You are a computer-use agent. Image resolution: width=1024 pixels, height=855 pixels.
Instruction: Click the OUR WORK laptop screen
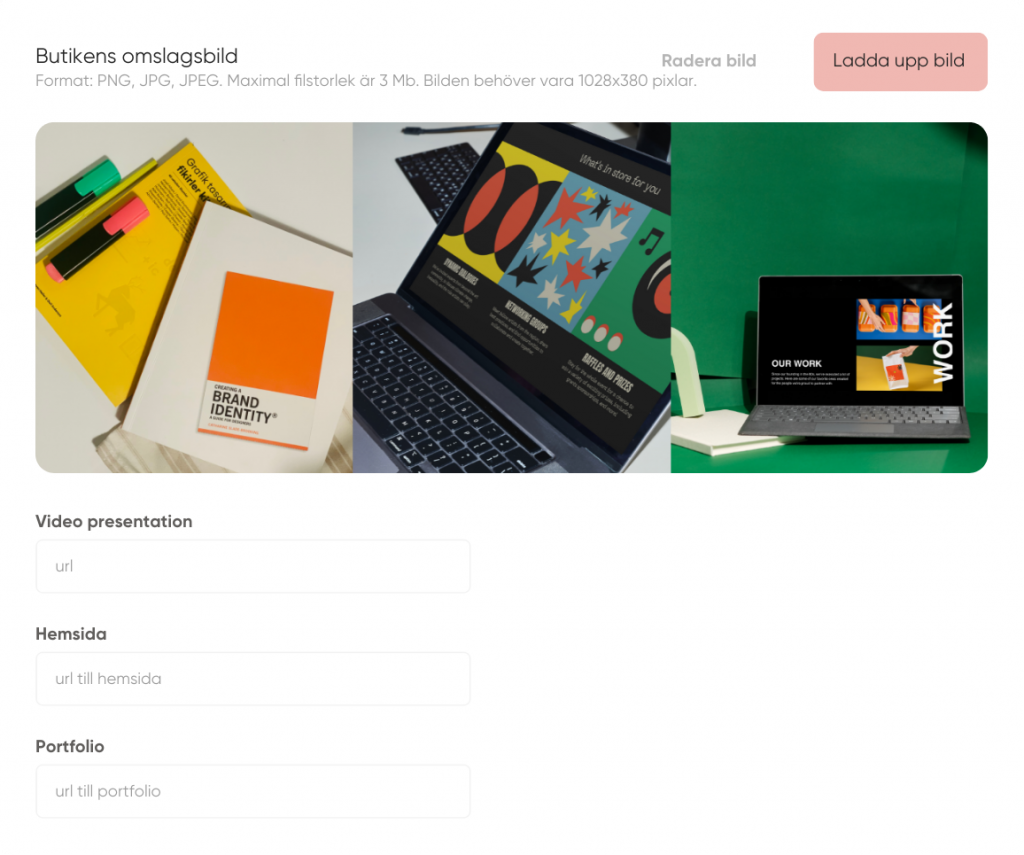coord(859,340)
